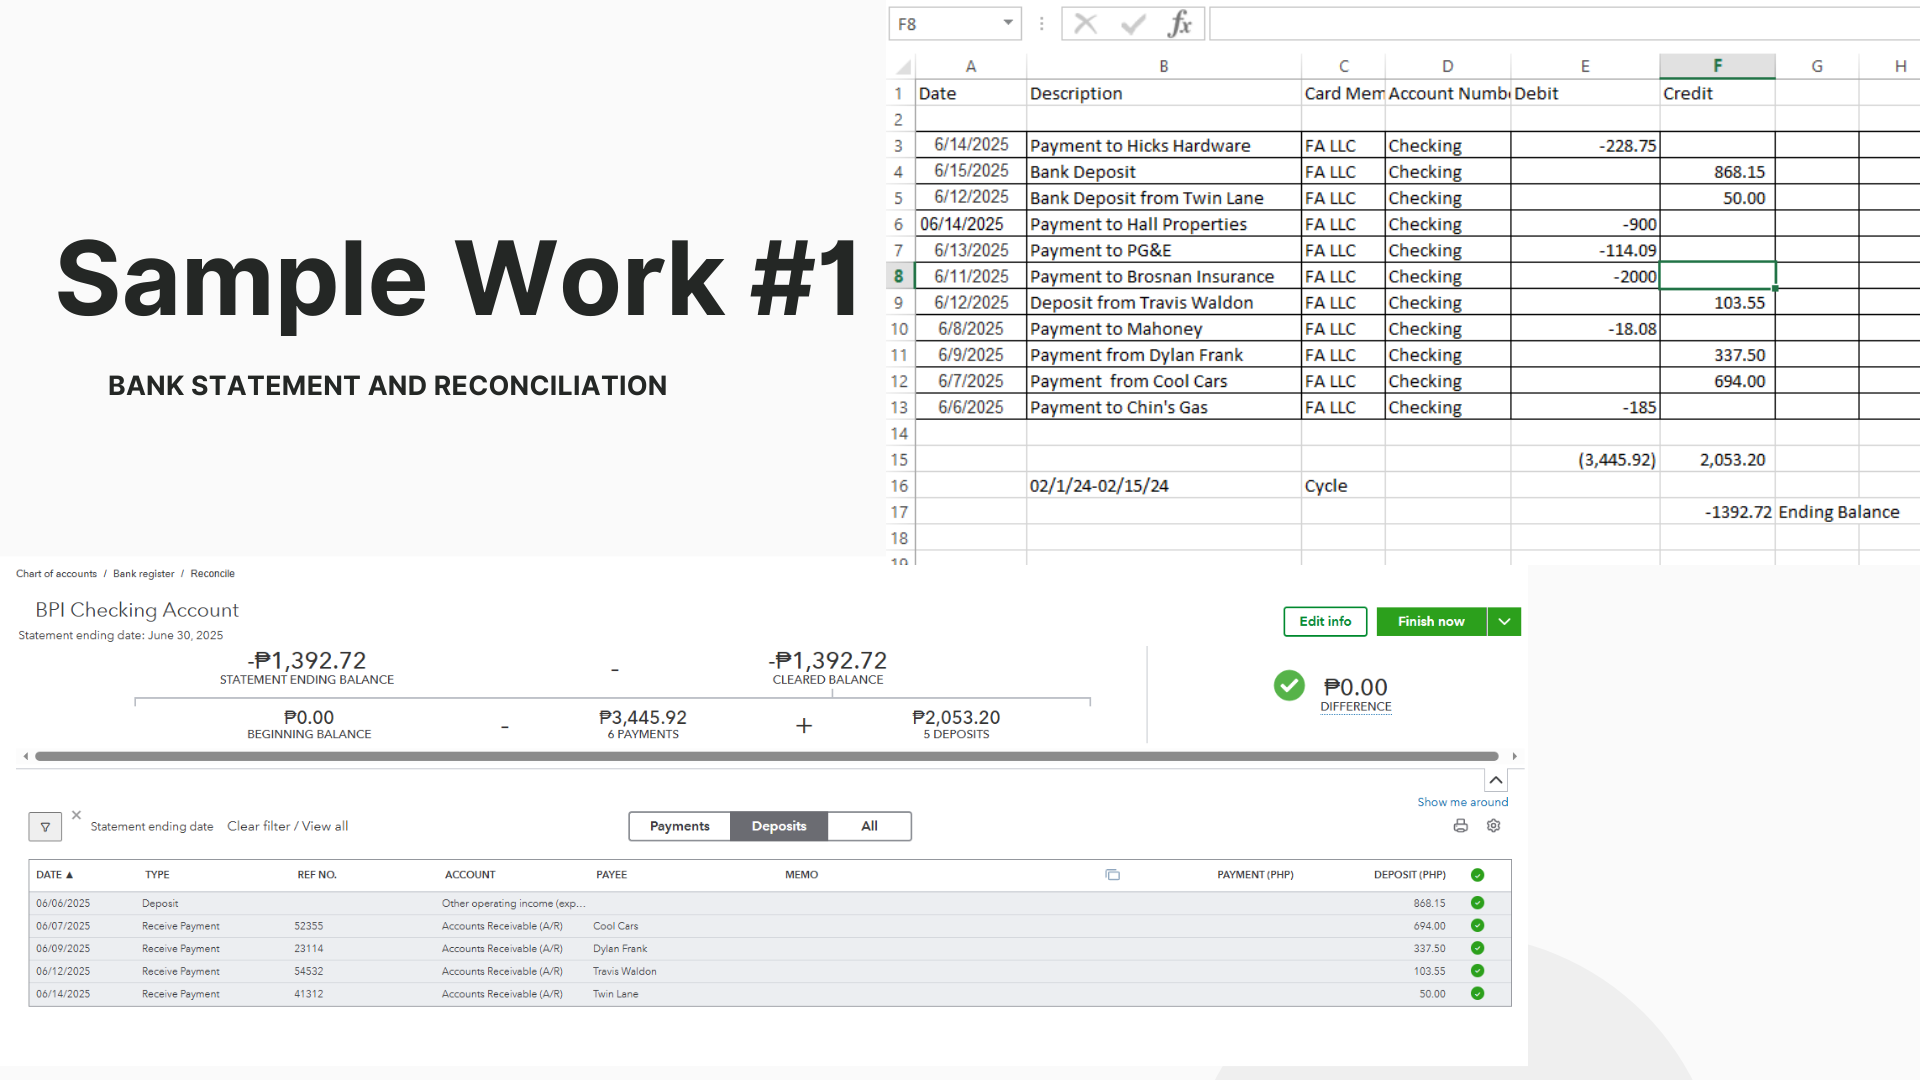Click the horizontal scrollbar under the balance summary
Image resolution: width=1920 pixels, height=1080 pixels.
[766, 757]
